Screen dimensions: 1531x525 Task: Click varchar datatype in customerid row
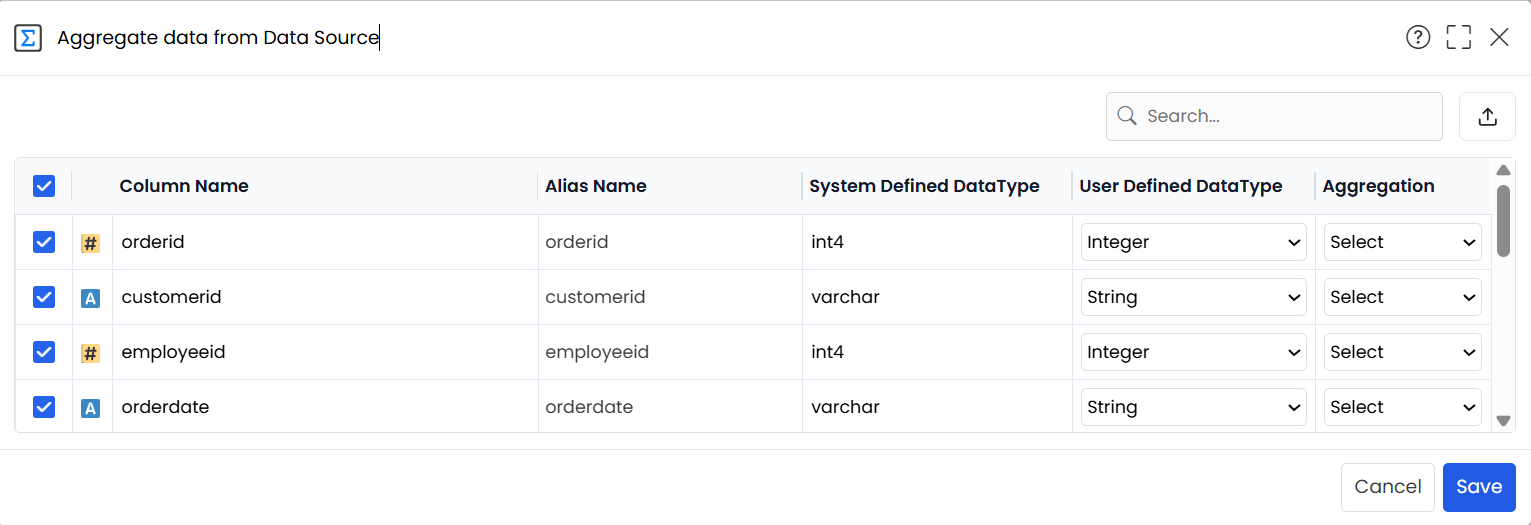[x=845, y=297]
